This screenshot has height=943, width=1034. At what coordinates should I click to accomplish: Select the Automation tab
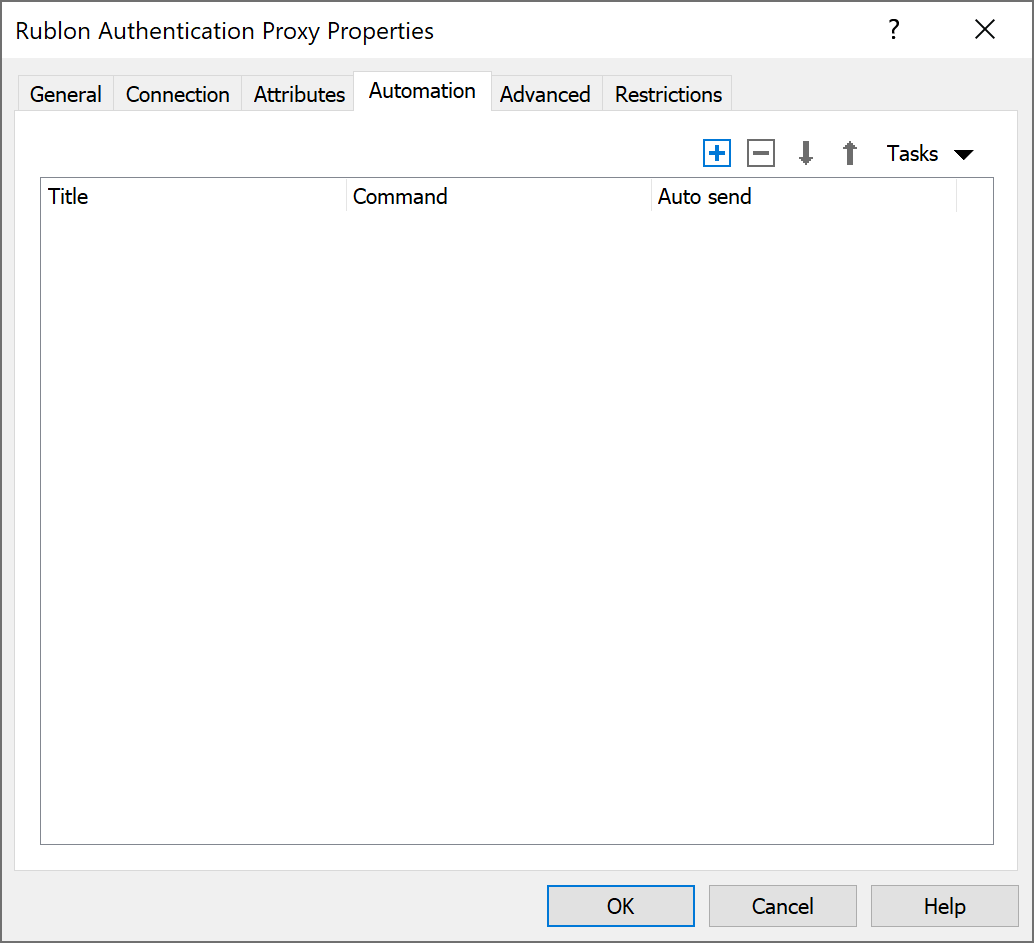pos(422,91)
